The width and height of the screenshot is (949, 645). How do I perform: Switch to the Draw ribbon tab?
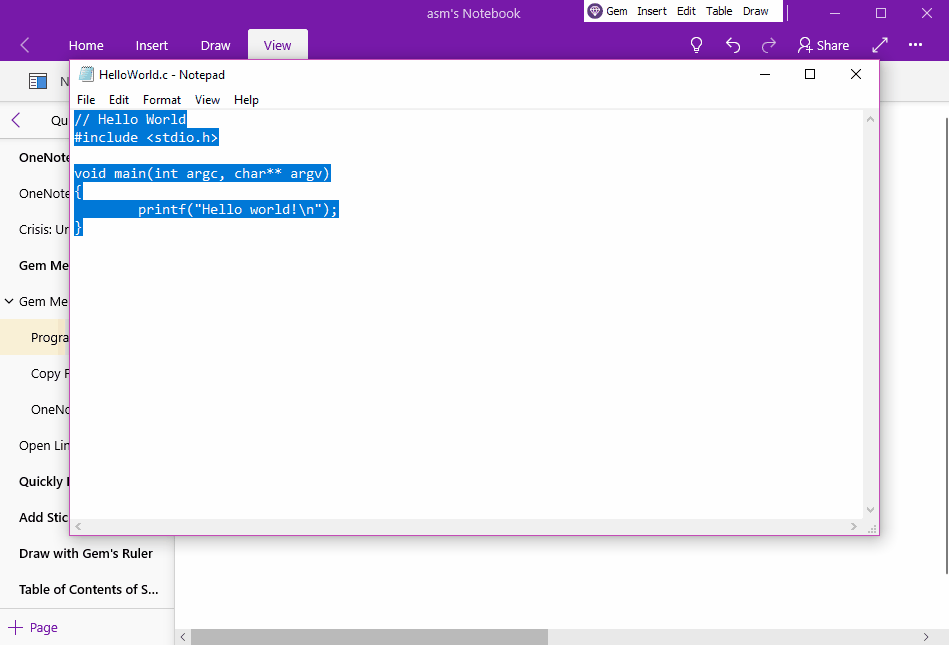pos(215,45)
